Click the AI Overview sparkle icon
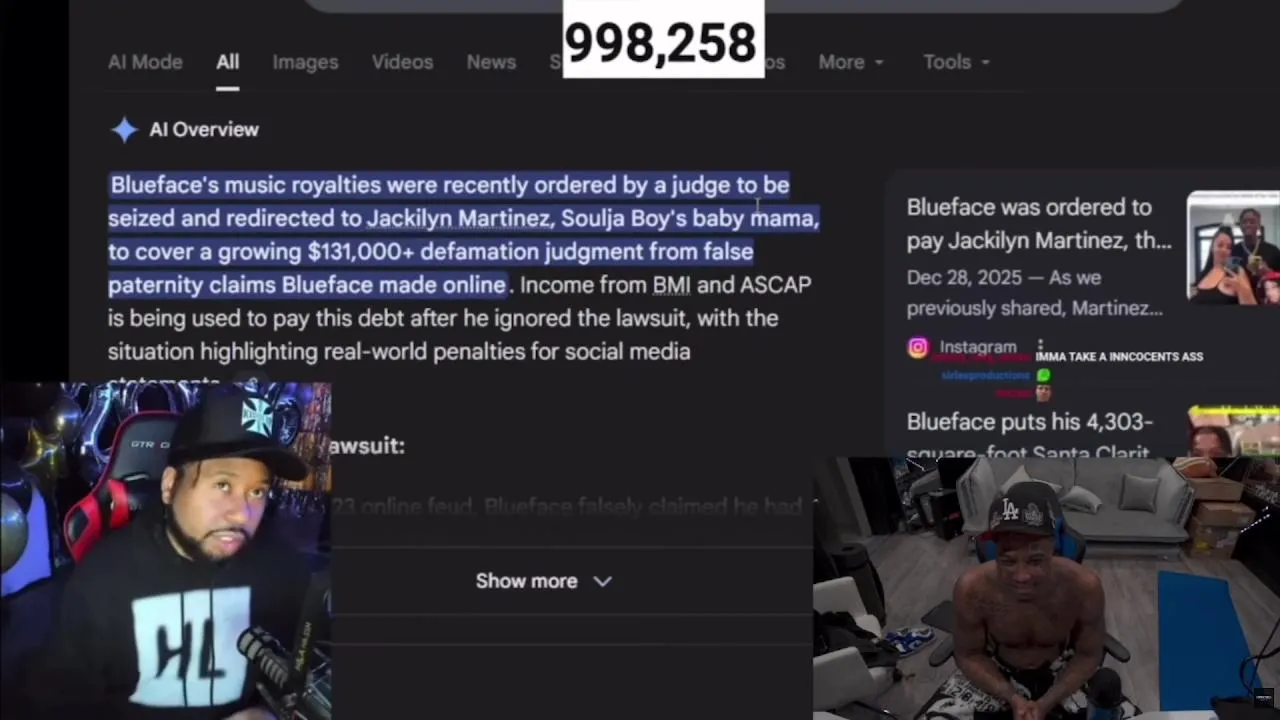The image size is (1280, 720). click(124, 129)
